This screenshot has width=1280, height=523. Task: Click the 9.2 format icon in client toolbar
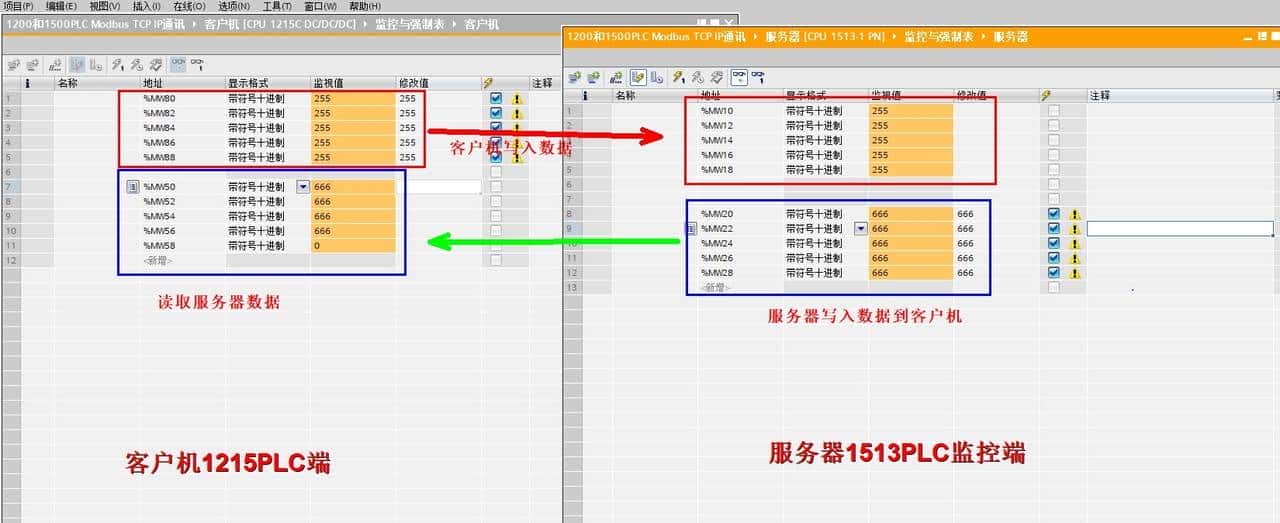coord(56,64)
